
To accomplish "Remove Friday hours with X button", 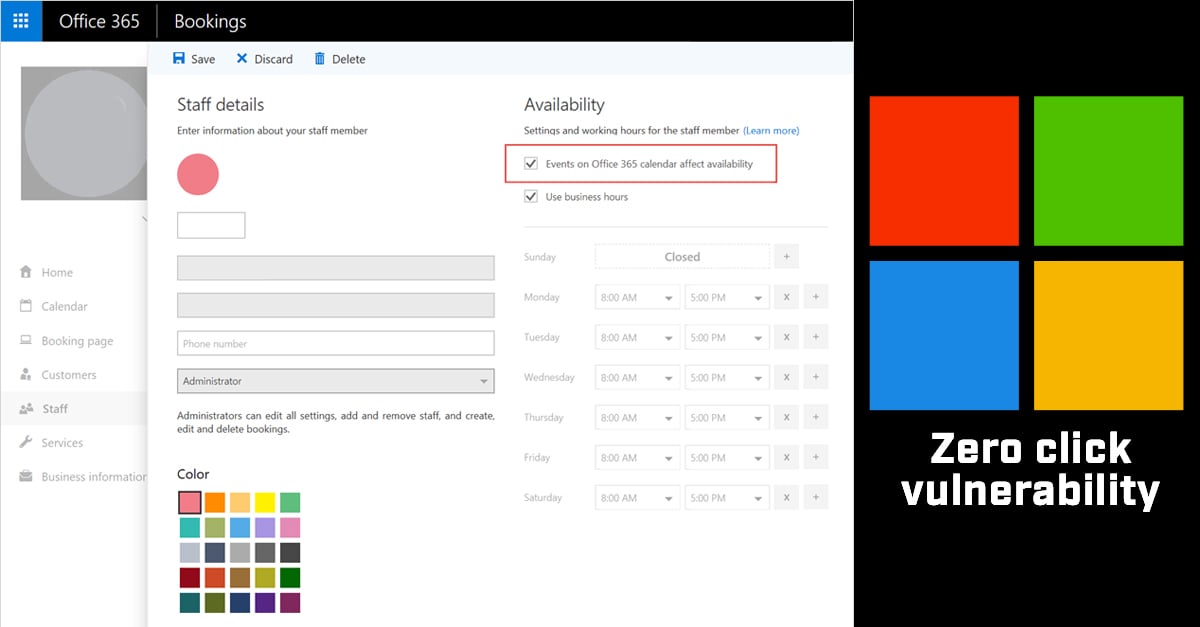I will click(x=786, y=457).
